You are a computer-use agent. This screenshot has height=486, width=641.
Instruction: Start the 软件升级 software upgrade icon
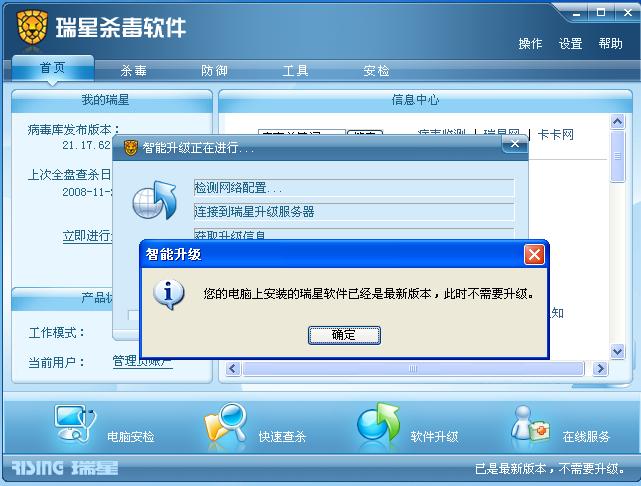pyautogui.click(x=378, y=423)
